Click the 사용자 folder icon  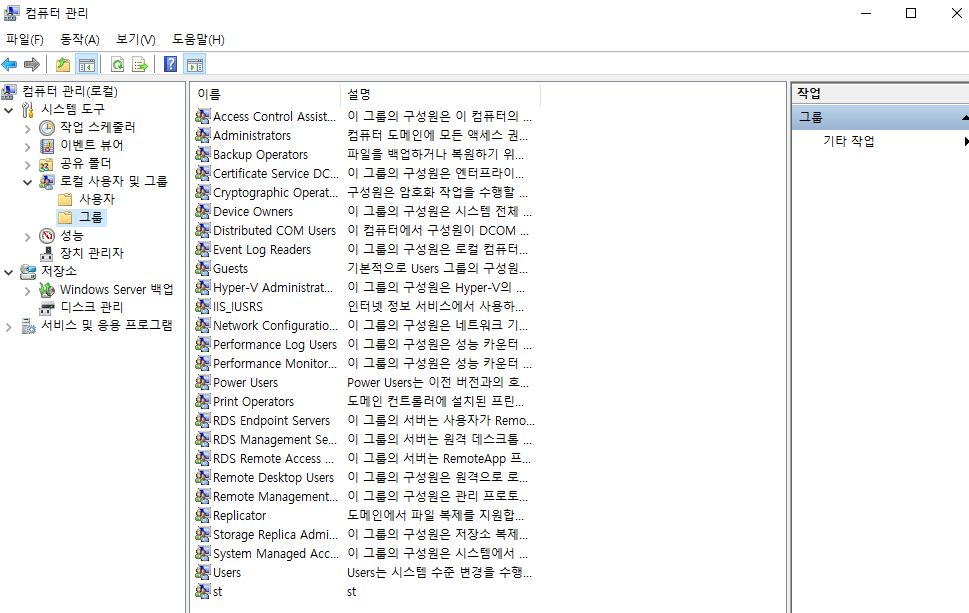click(x=66, y=200)
